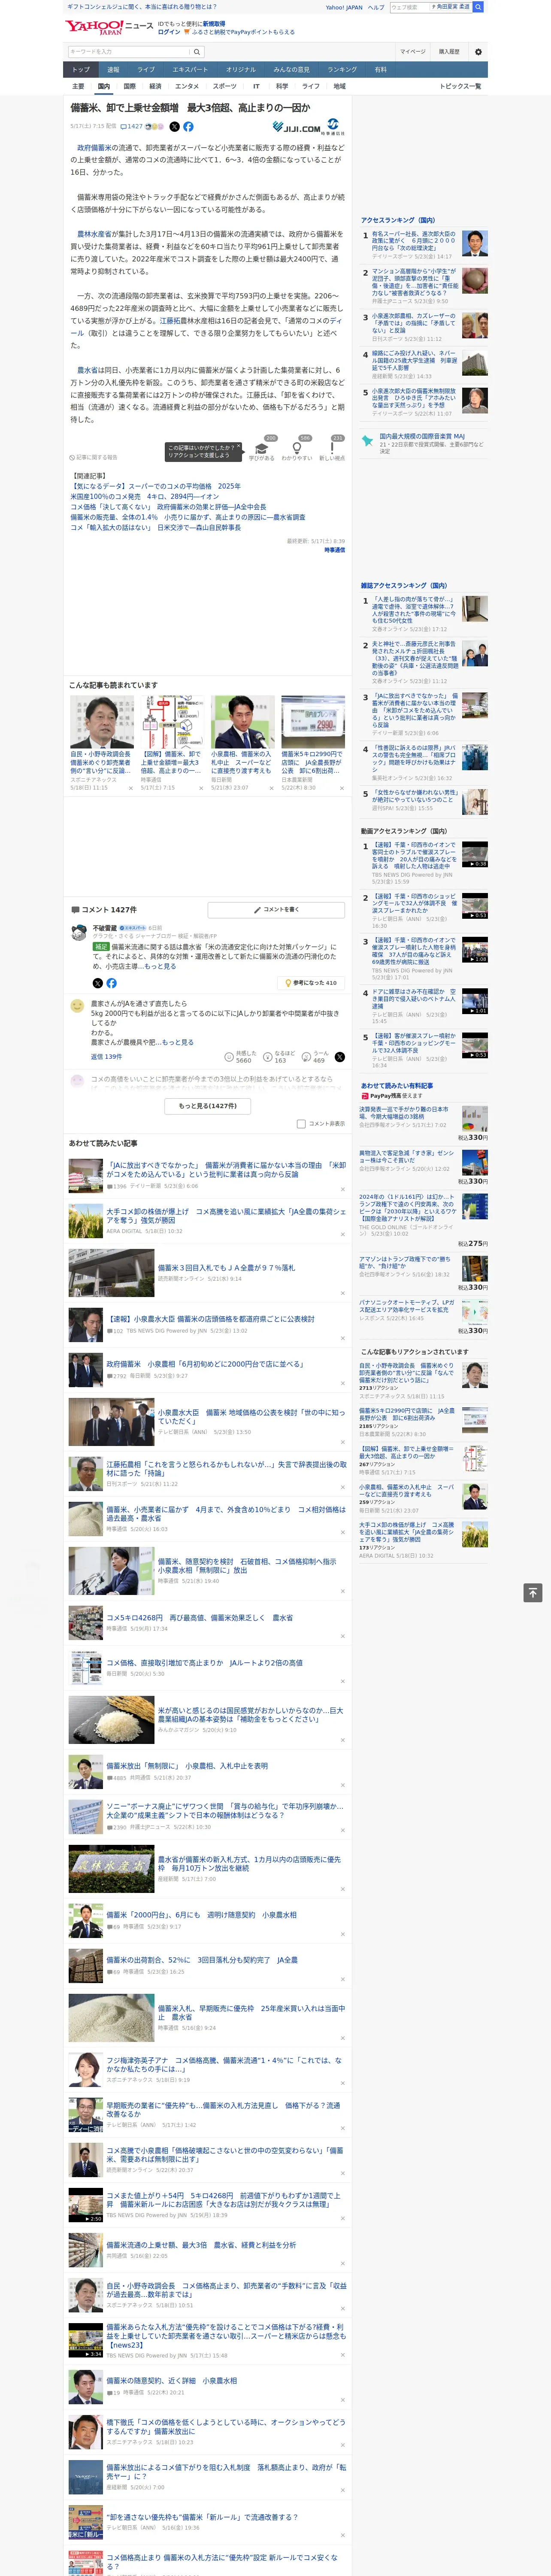Click the うーん 469 reaction face
Viewport: 551px width, 2576px height.
click(x=316, y=1056)
